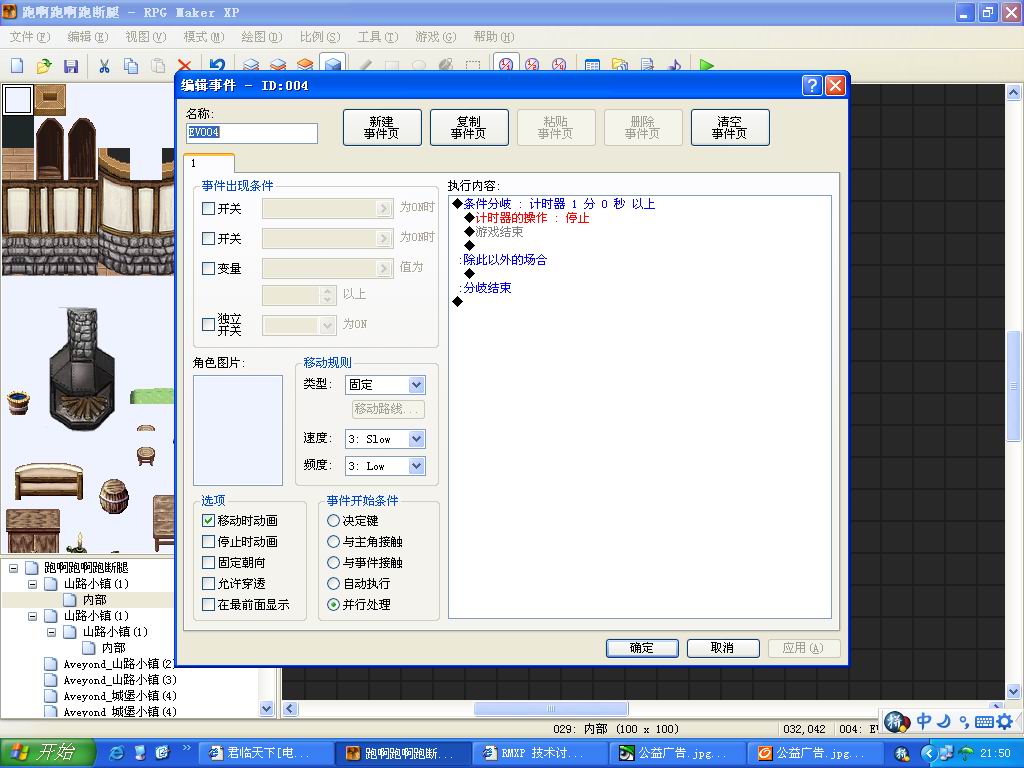
Task: Select the 自动执行 trigger radio button
Action: (x=334, y=583)
